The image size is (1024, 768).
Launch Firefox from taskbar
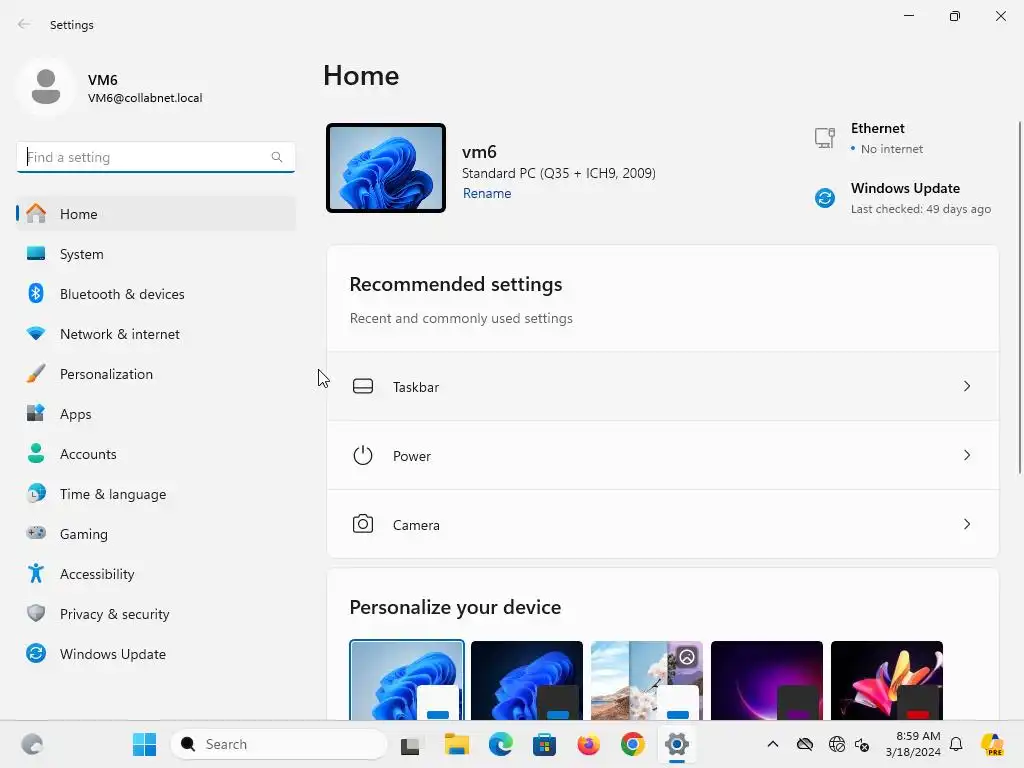[588, 744]
